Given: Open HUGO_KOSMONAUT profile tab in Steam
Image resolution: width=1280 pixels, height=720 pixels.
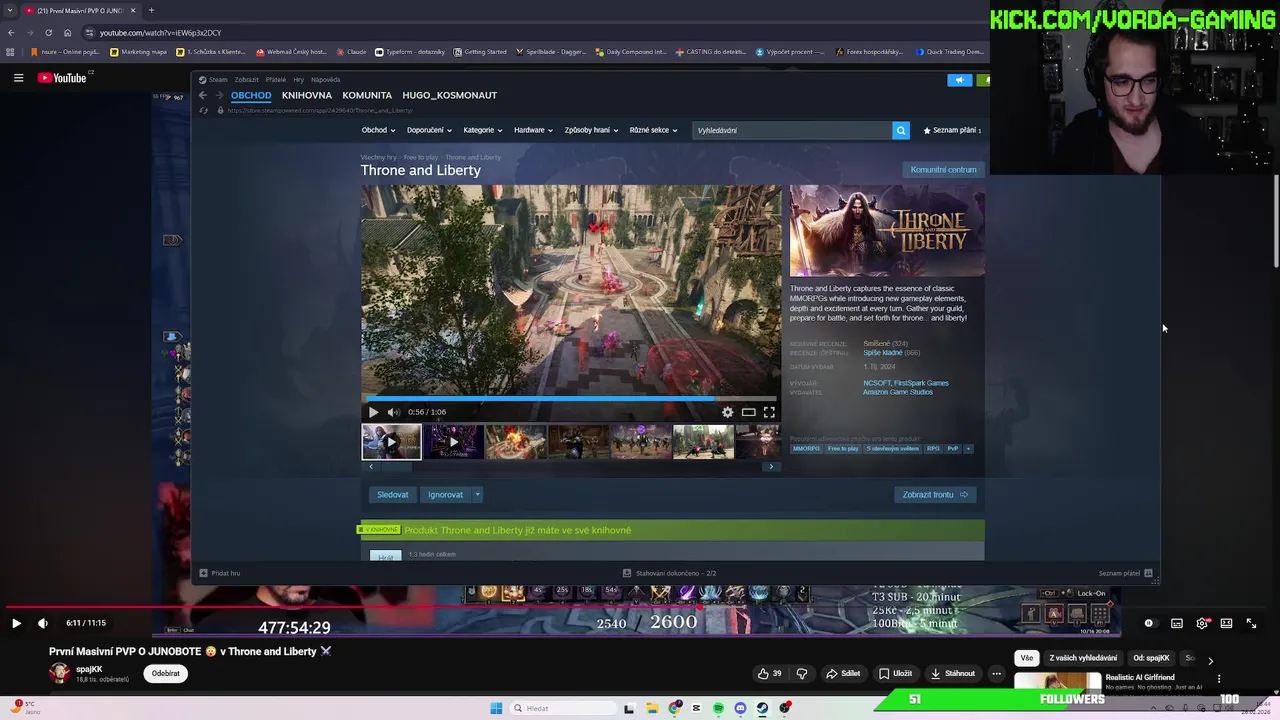Looking at the screenshot, I should (x=450, y=95).
